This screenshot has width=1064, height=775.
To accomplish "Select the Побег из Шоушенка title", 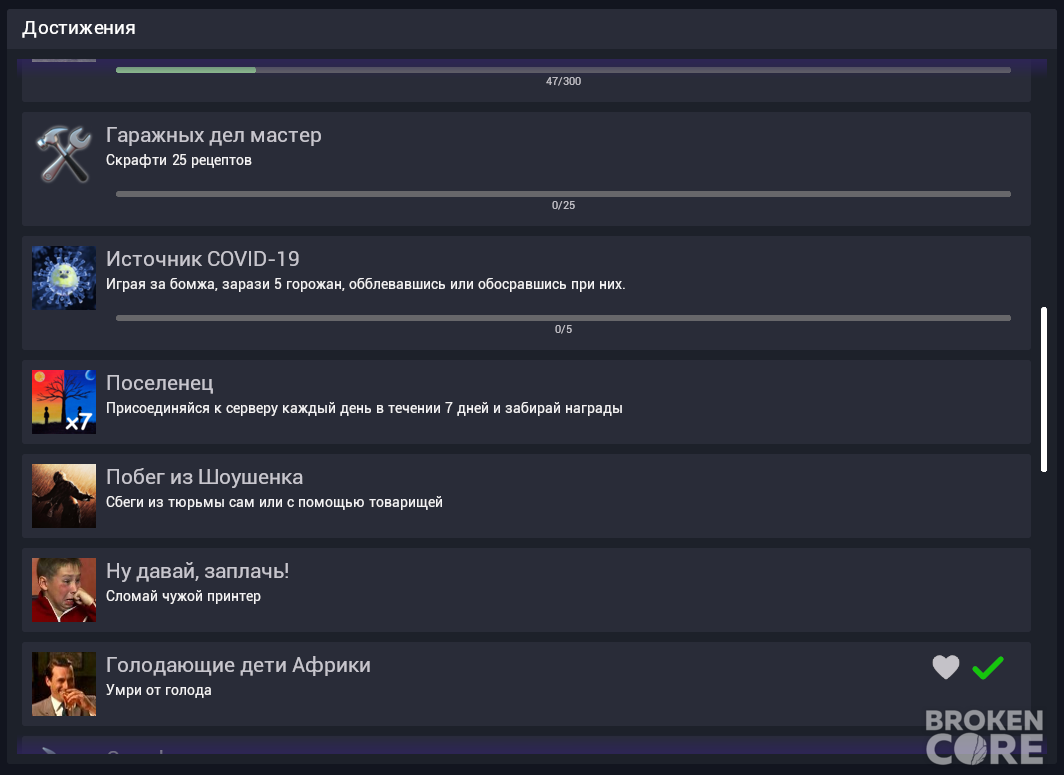I will 204,477.
